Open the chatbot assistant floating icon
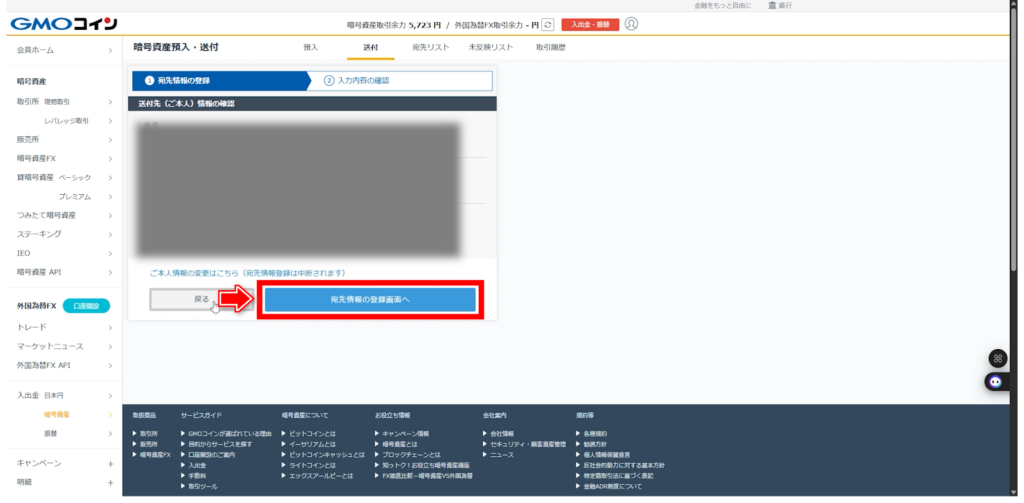The image size is (1024, 503). [x=996, y=381]
